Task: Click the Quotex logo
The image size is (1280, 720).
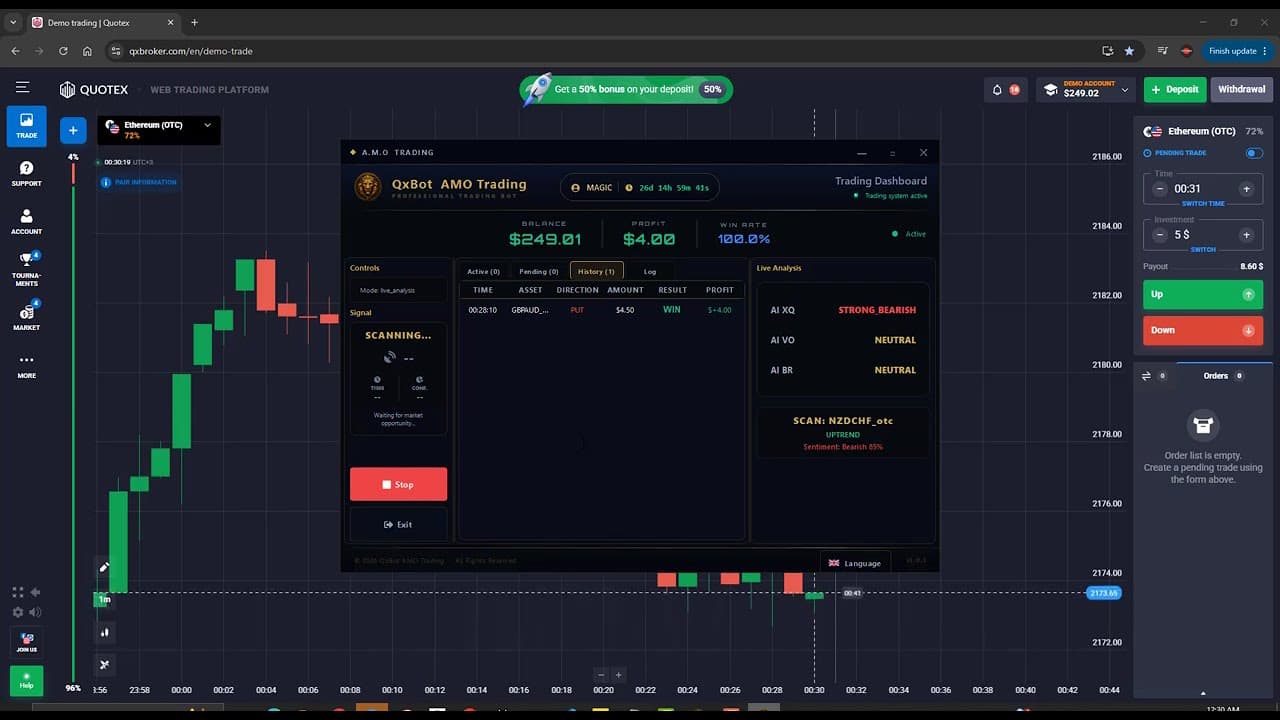Action: point(94,90)
